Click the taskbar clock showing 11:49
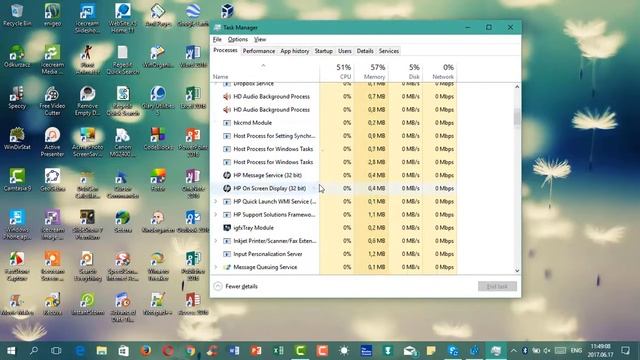 tap(601, 351)
